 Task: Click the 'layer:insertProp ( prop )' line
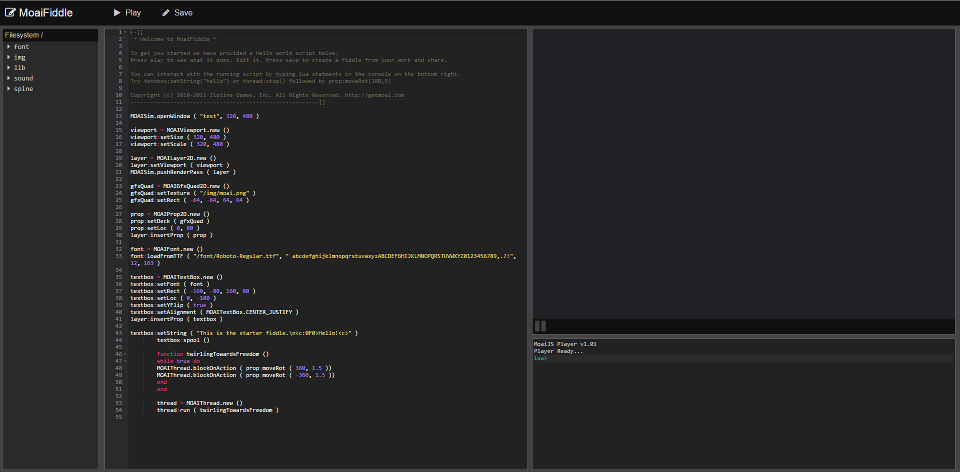pyautogui.click(x=171, y=234)
